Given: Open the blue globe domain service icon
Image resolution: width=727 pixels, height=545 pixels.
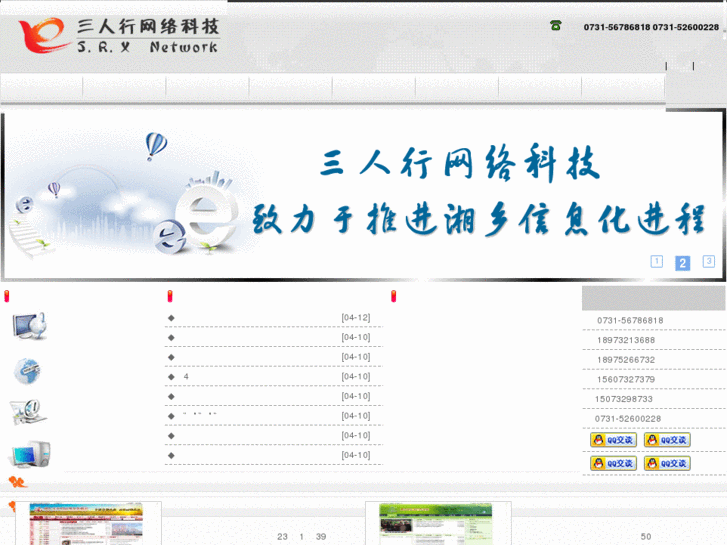Looking at the screenshot, I should click(27, 371).
